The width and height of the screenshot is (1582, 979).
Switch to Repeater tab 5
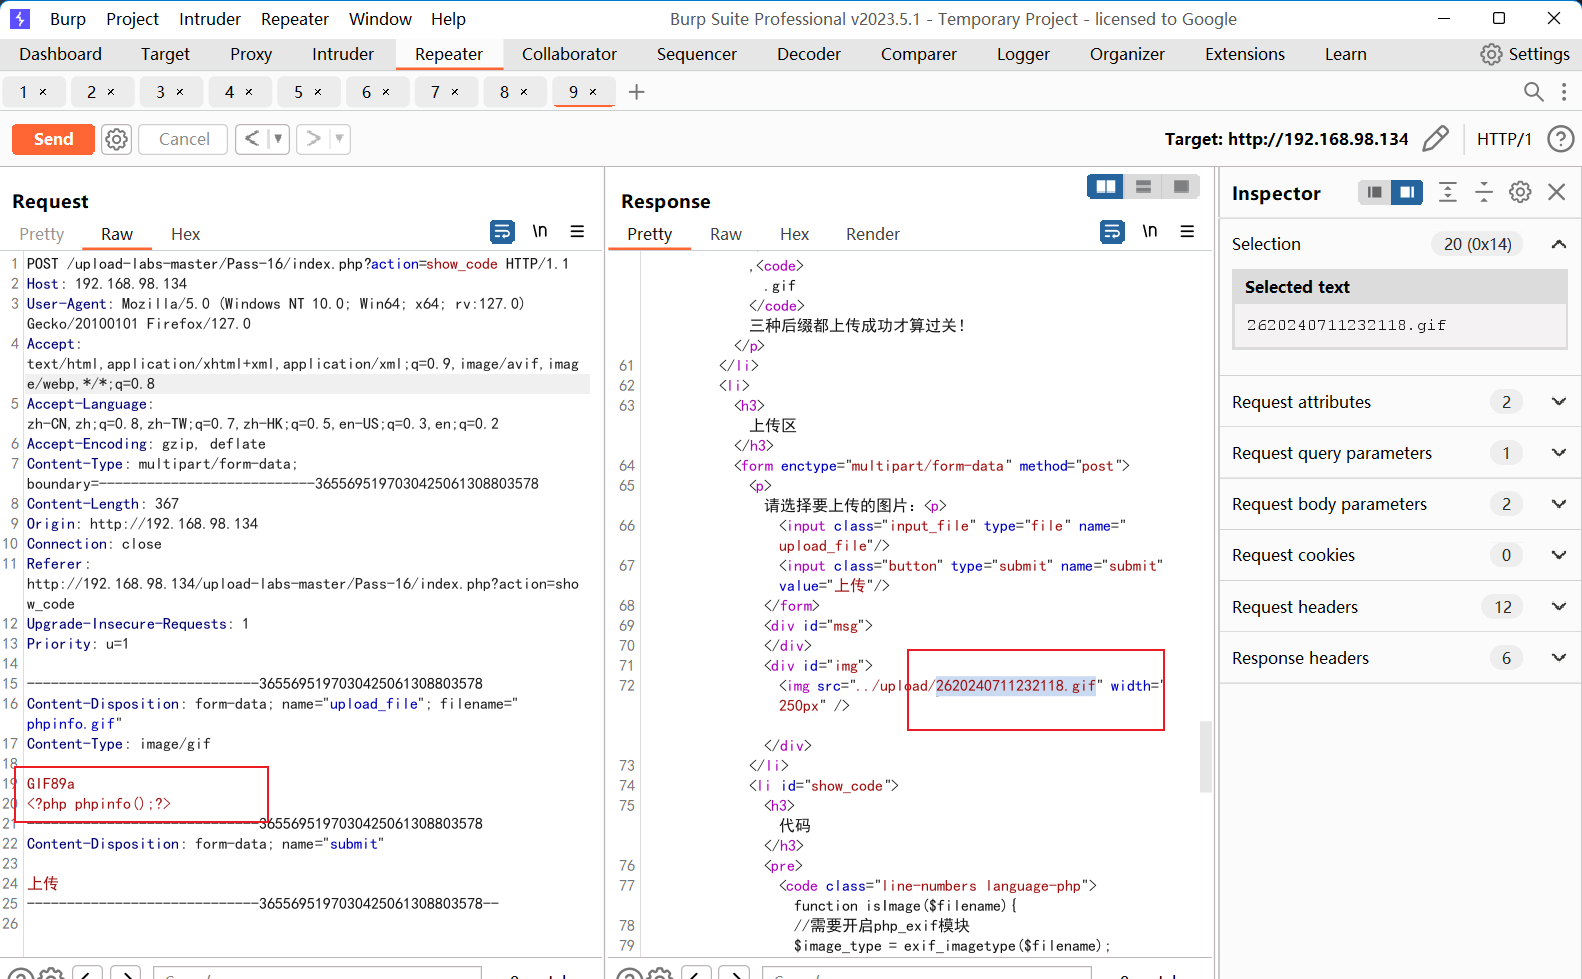point(298,92)
